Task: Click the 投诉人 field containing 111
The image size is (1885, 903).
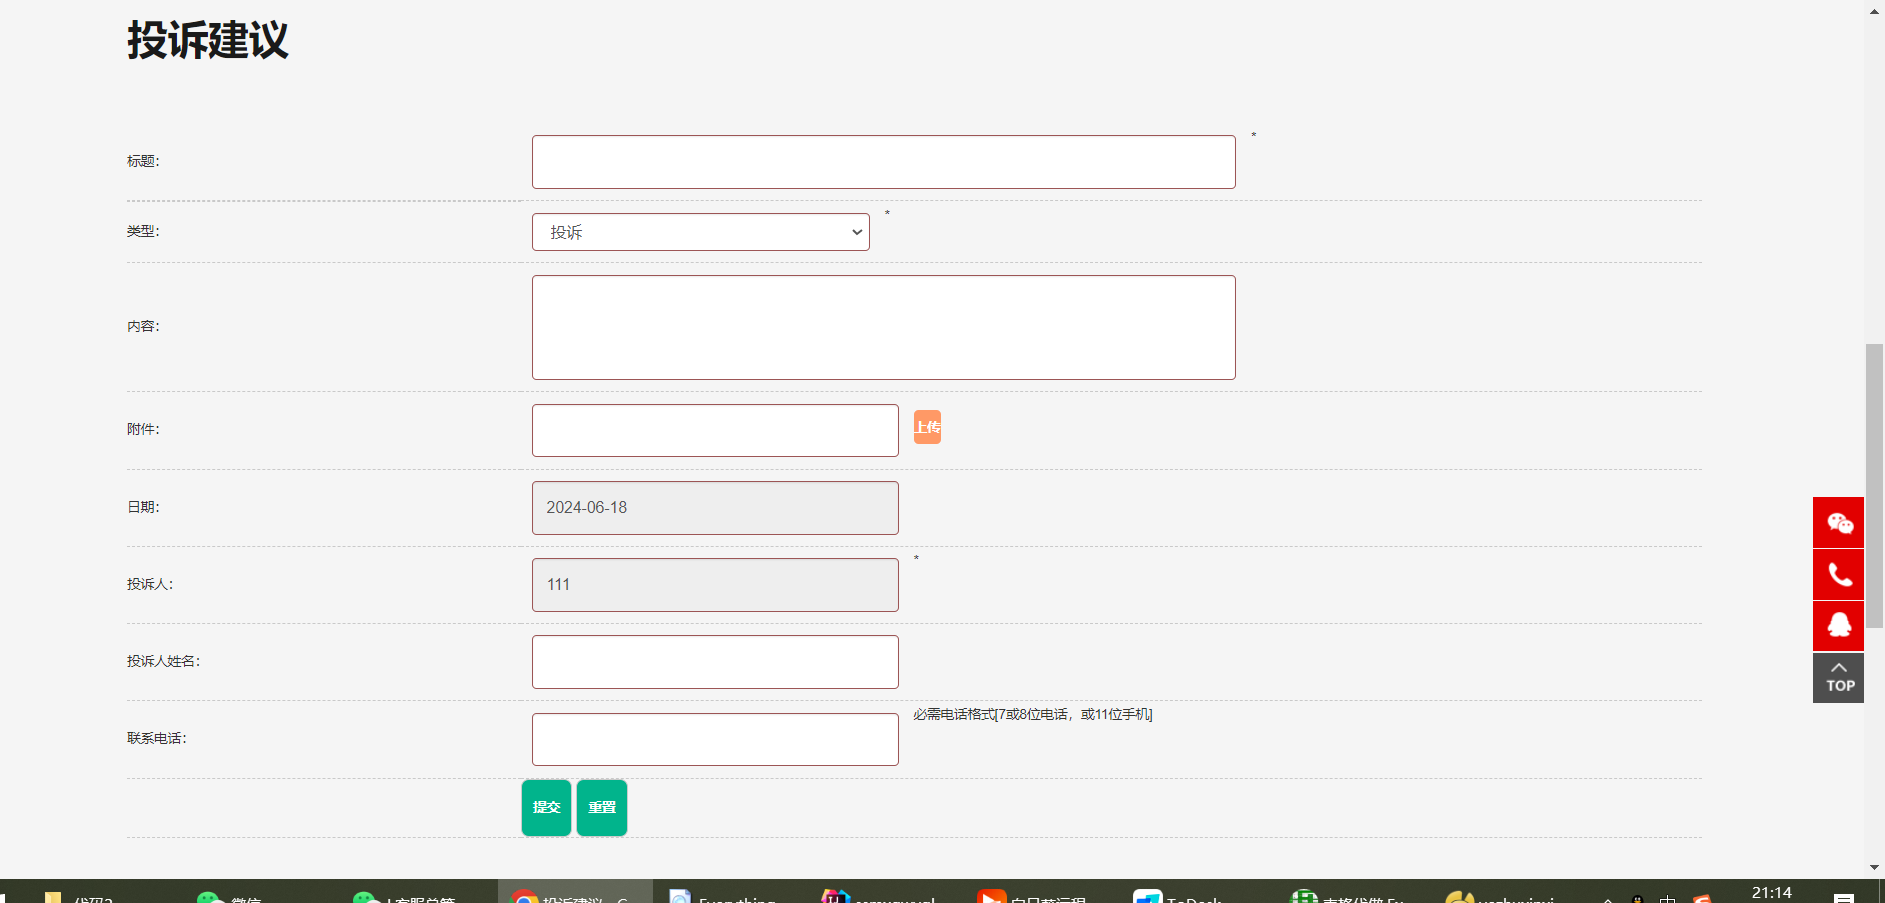Action: 715,585
